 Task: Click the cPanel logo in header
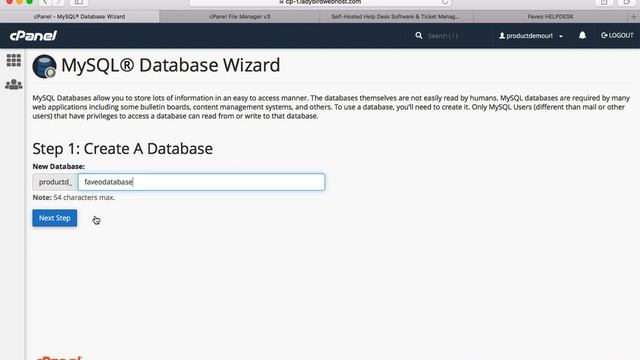pyautogui.click(x=33, y=36)
